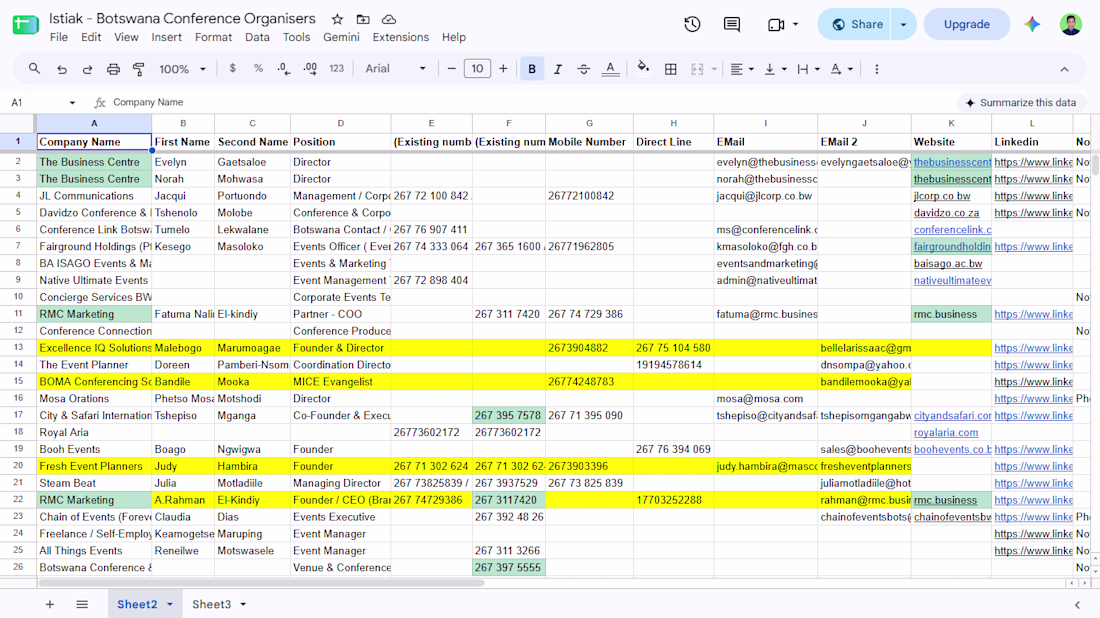
Task: Open text wrapping options
Action: (x=808, y=69)
